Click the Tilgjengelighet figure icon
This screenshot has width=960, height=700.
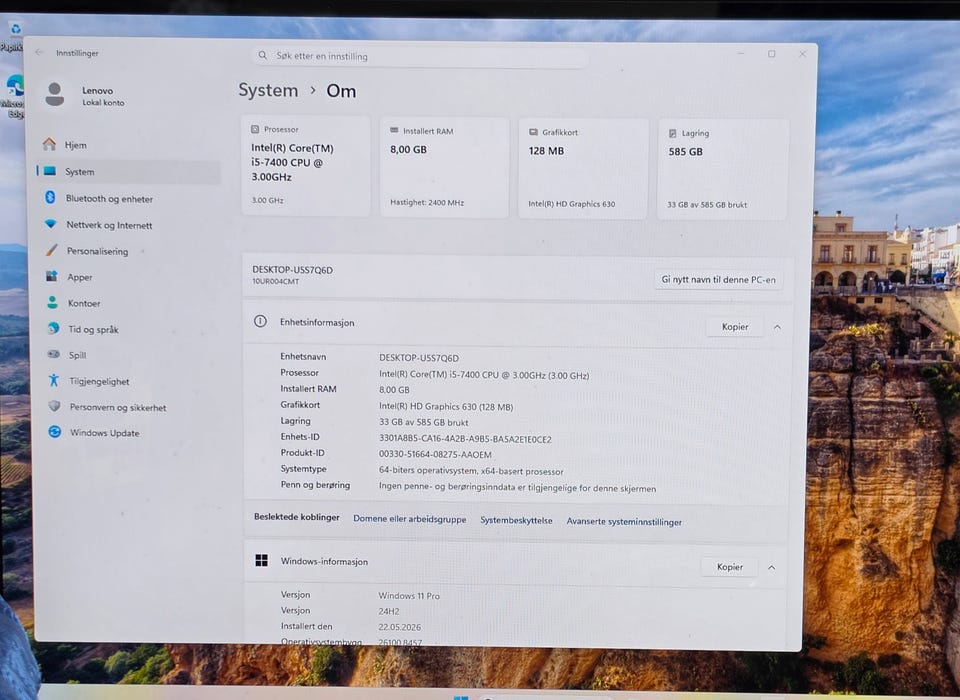(54, 380)
